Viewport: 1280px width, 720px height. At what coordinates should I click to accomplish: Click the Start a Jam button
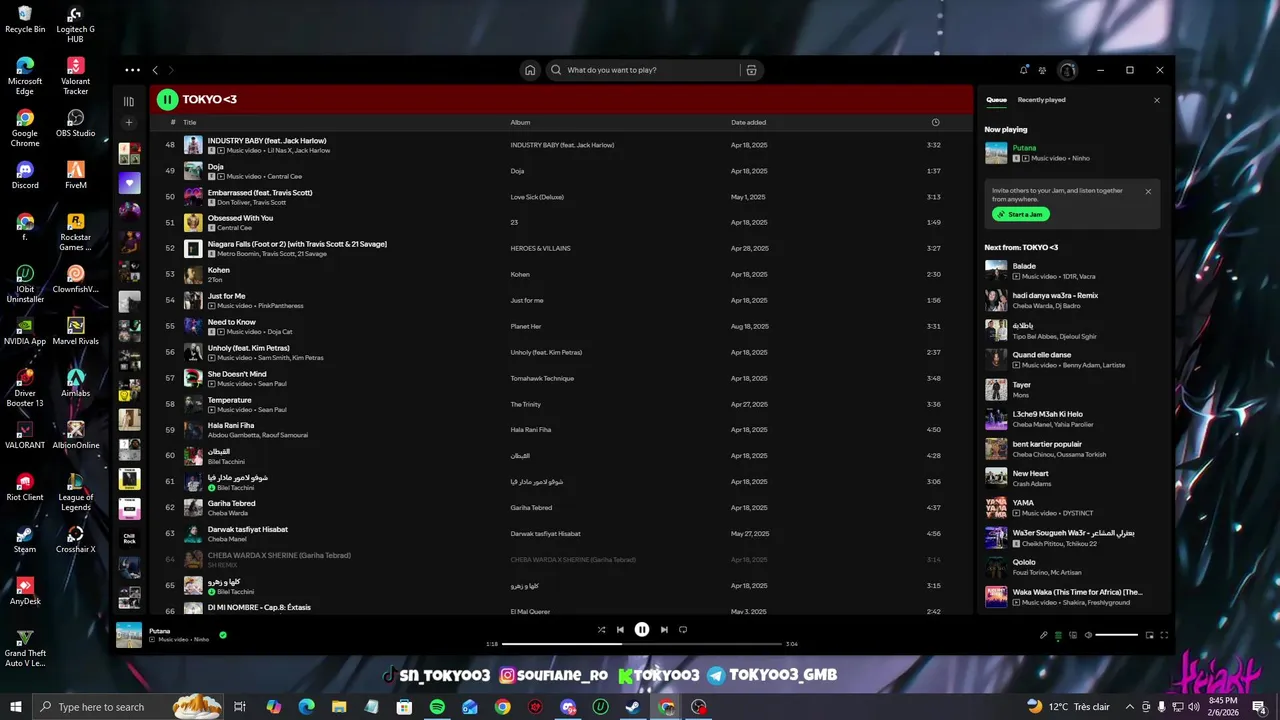[1021, 214]
